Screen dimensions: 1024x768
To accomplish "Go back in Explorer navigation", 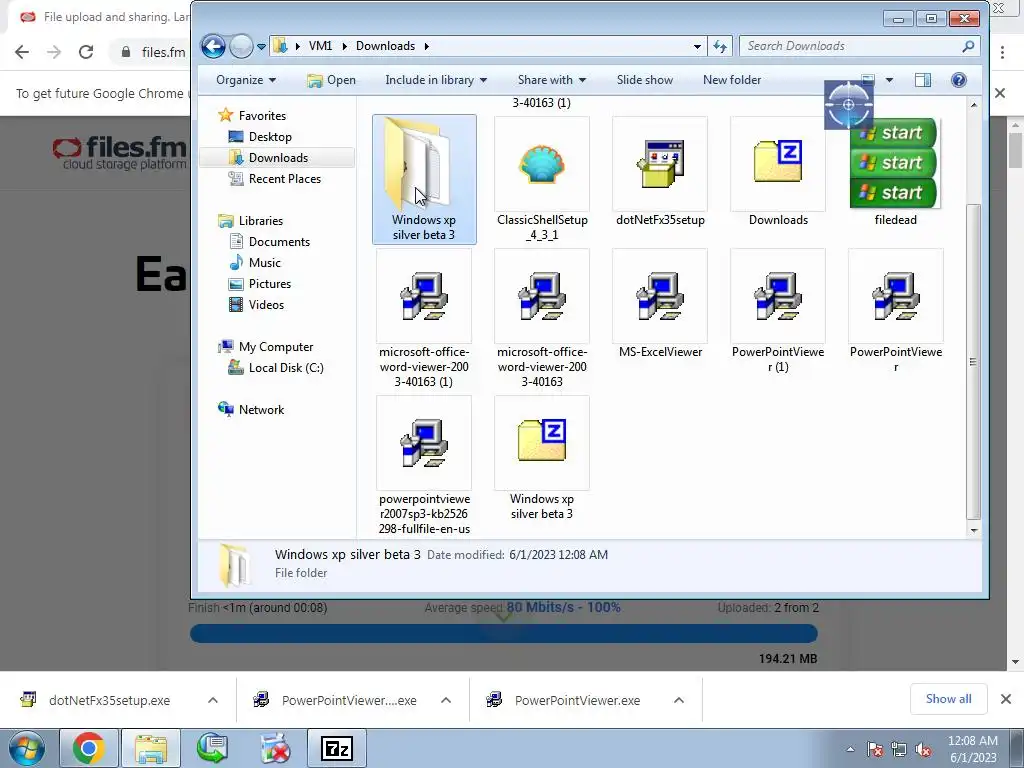I will pos(213,46).
